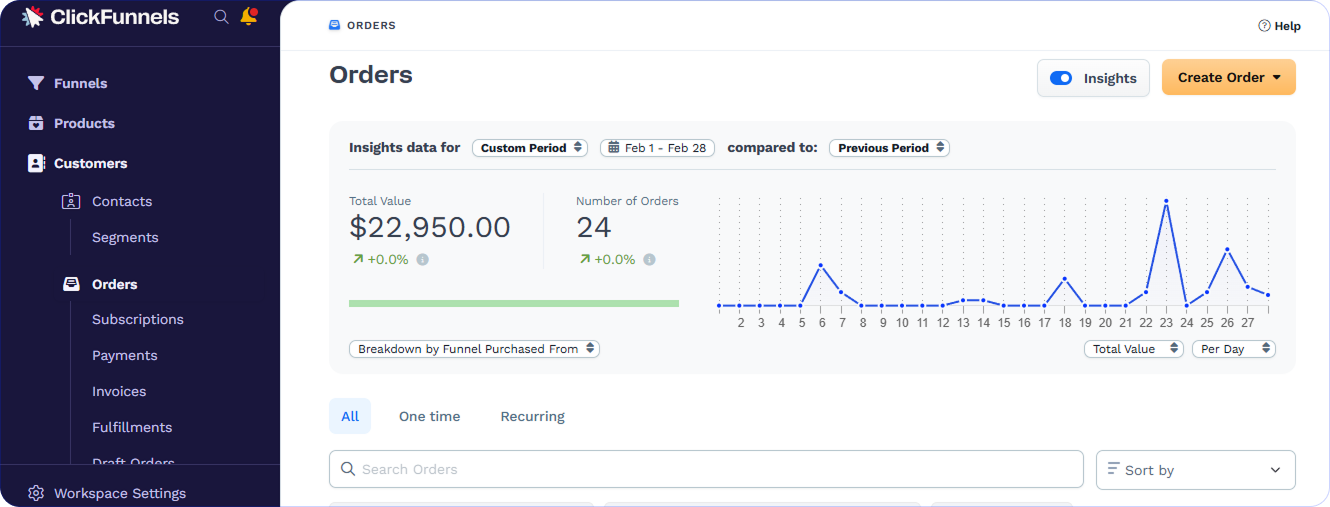This screenshot has height=507, width=1330.
Task: Open the Custom Period dropdown
Action: tap(530, 148)
